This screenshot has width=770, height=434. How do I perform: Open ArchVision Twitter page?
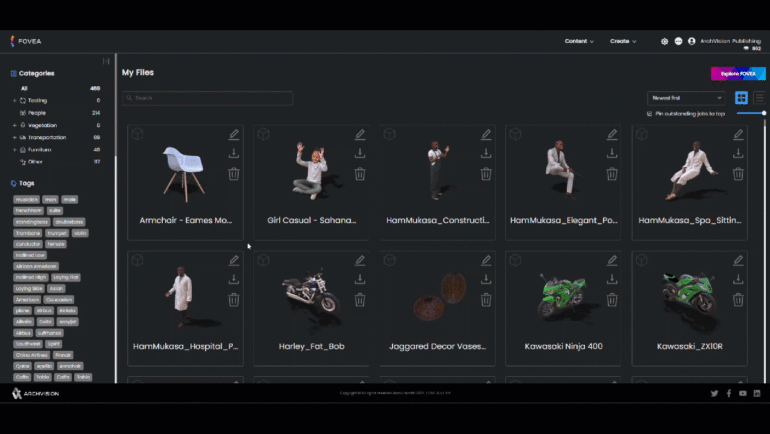coord(715,393)
